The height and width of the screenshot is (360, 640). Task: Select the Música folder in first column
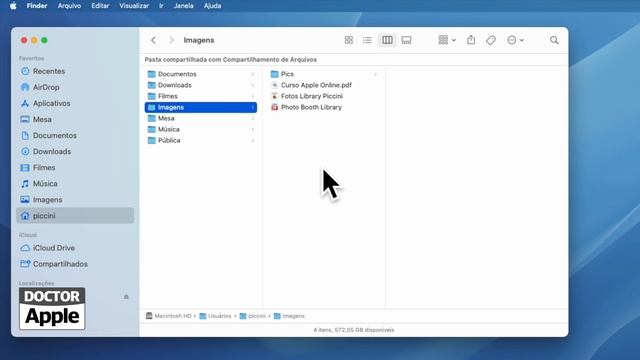tap(201, 129)
